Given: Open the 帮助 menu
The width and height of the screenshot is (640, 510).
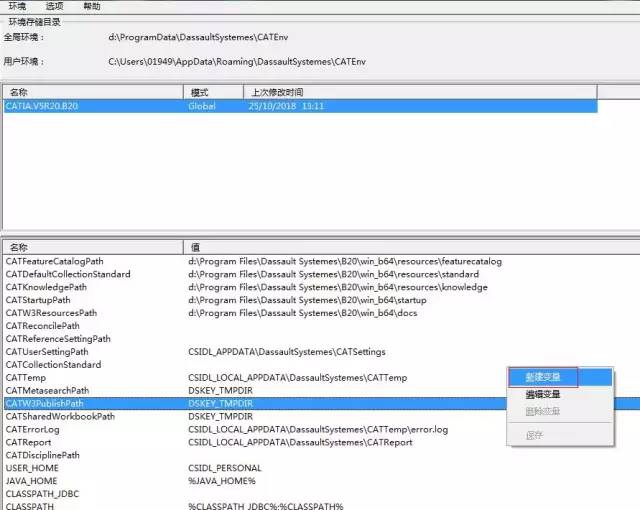Looking at the screenshot, I should pos(91,6).
